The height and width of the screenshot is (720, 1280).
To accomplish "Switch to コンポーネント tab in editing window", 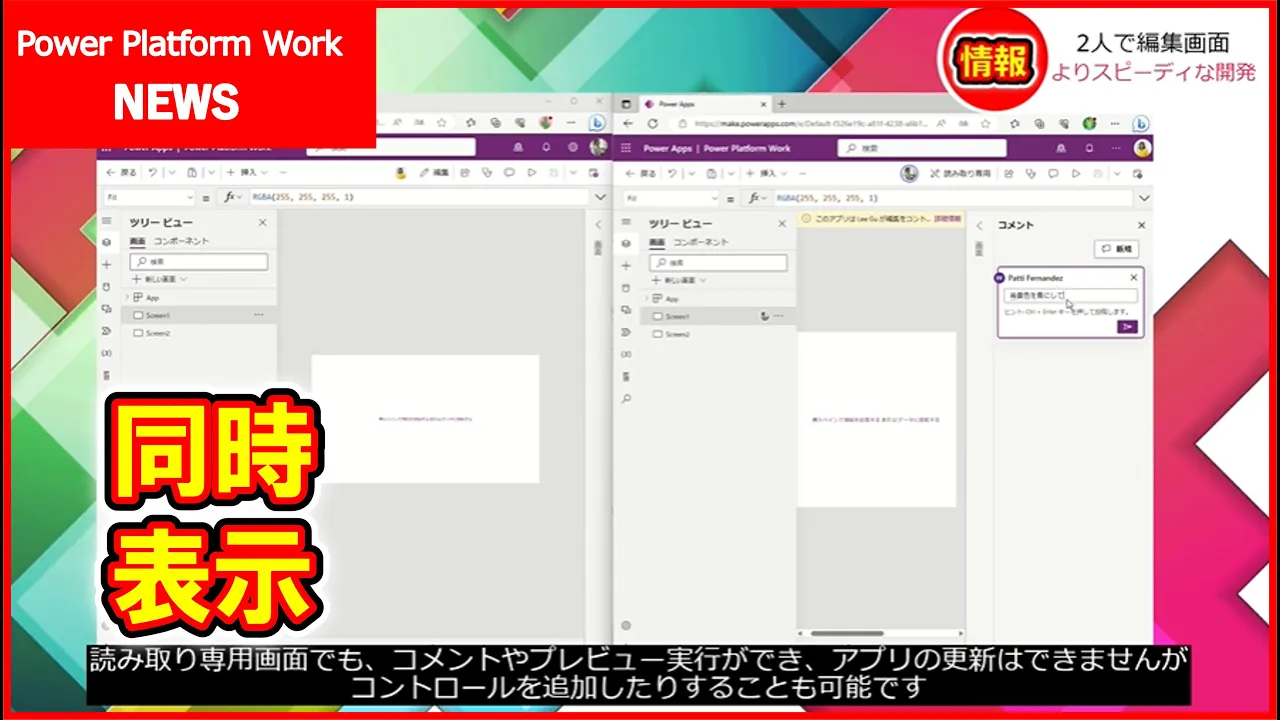I will click(181, 241).
